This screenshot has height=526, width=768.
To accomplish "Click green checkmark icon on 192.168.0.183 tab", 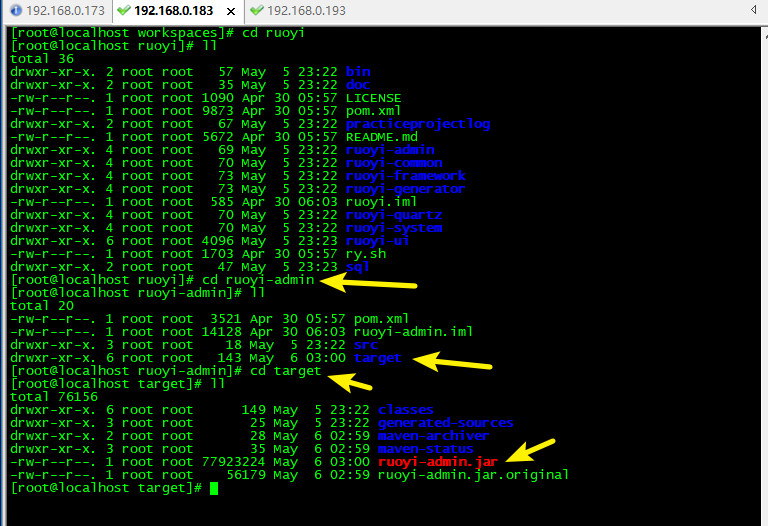I will 124,10.
